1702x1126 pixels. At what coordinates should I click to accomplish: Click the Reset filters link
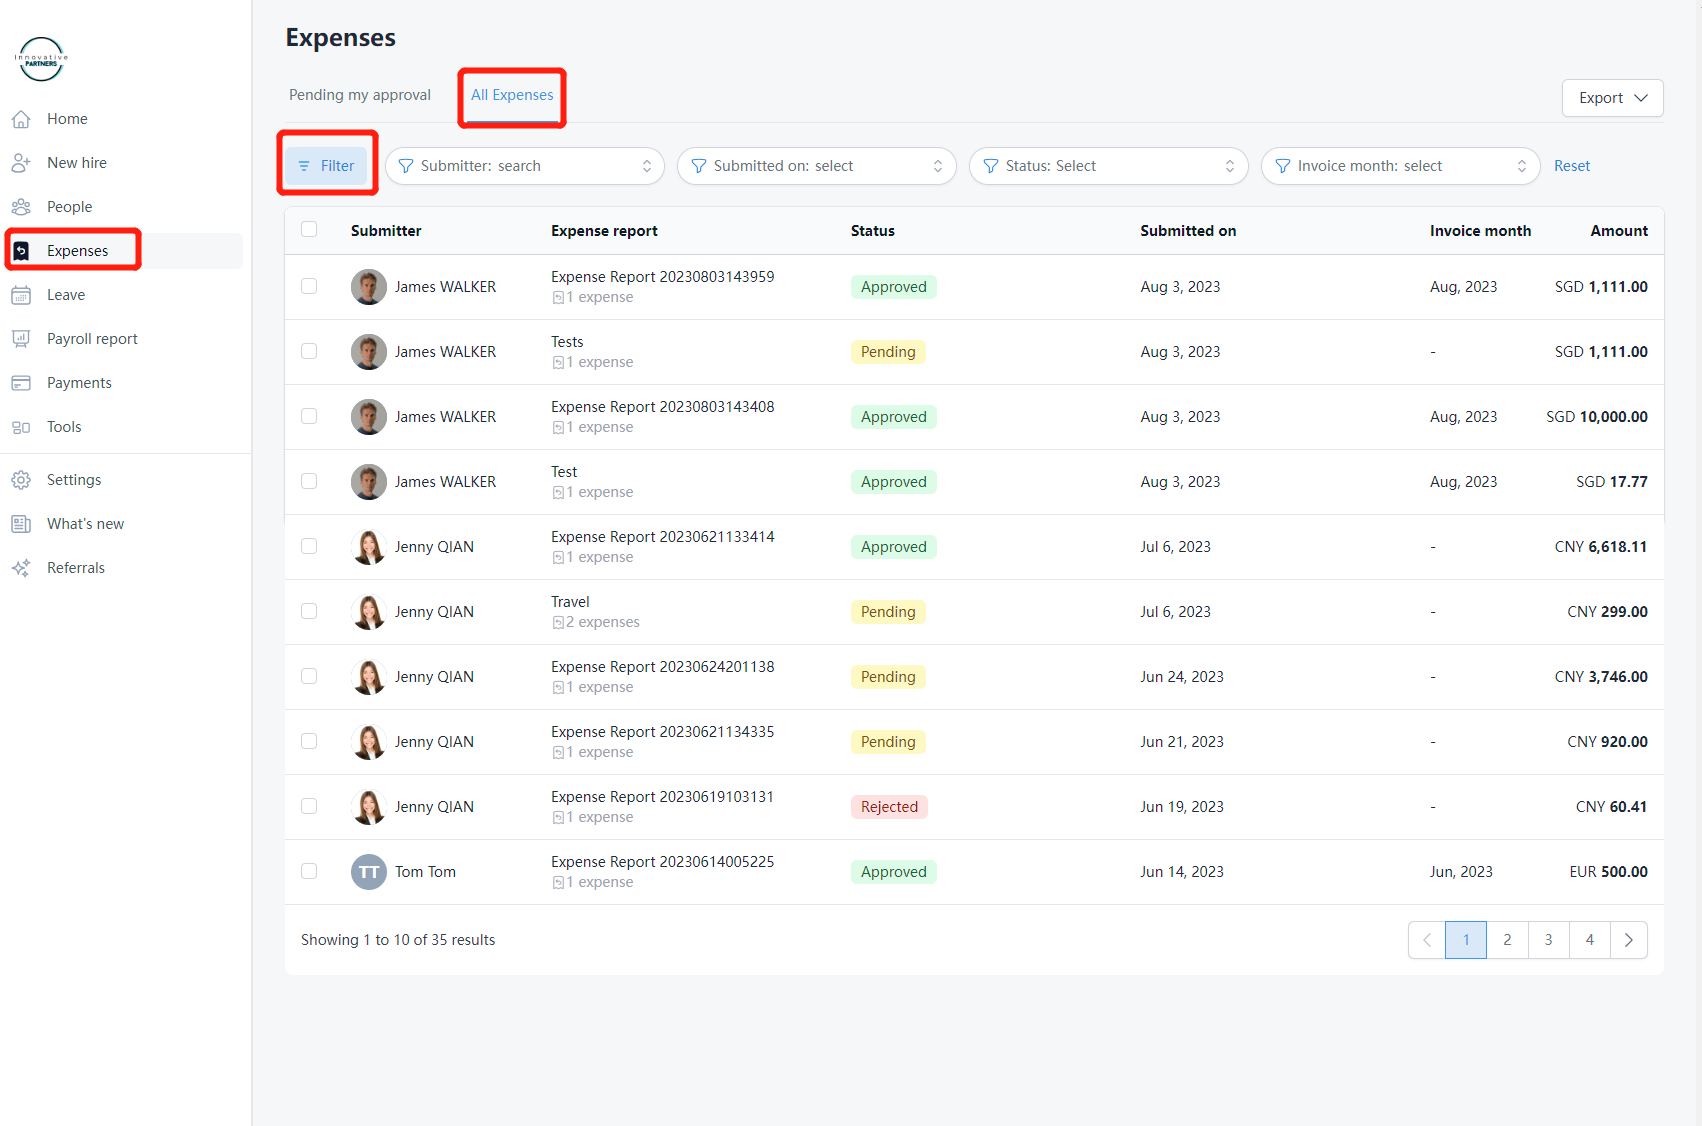tap(1571, 166)
